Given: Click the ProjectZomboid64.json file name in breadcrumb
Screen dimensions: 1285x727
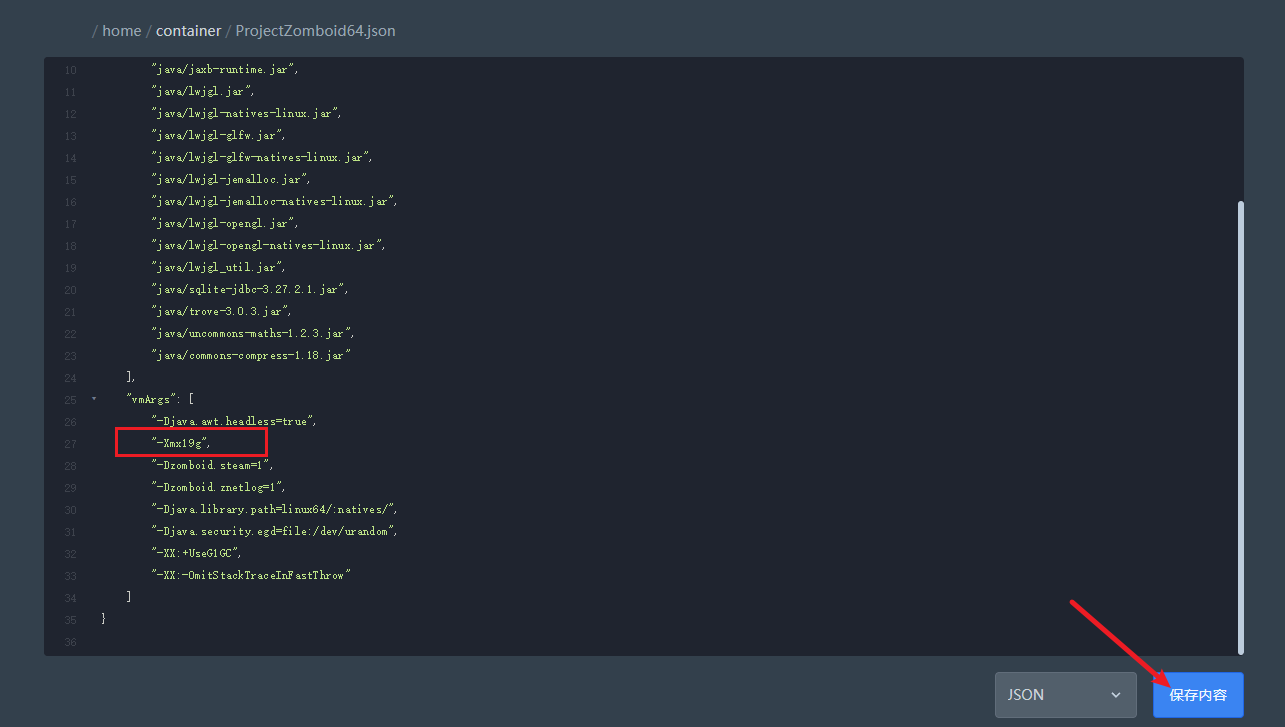Looking at the screenshot, I should pyautogui.click(x=315, y=31).
